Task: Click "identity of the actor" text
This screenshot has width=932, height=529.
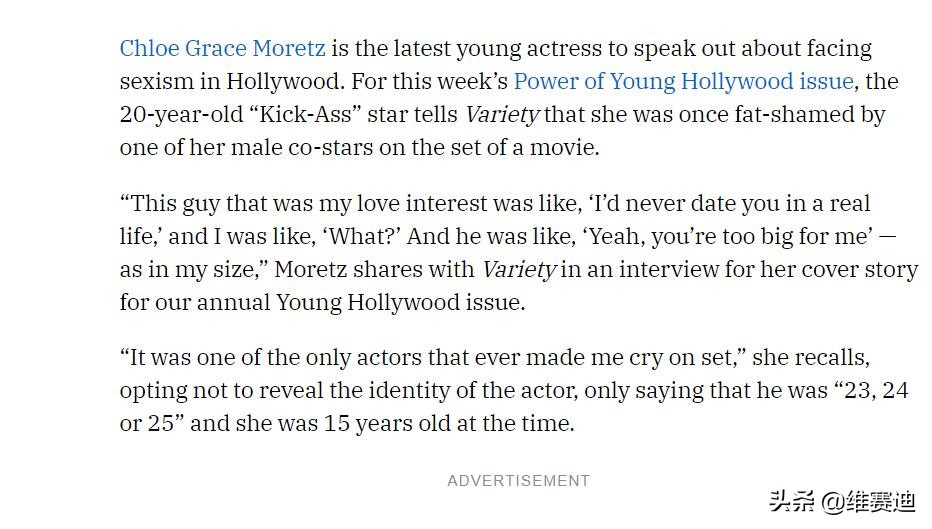Action: [x=472, y=391]
